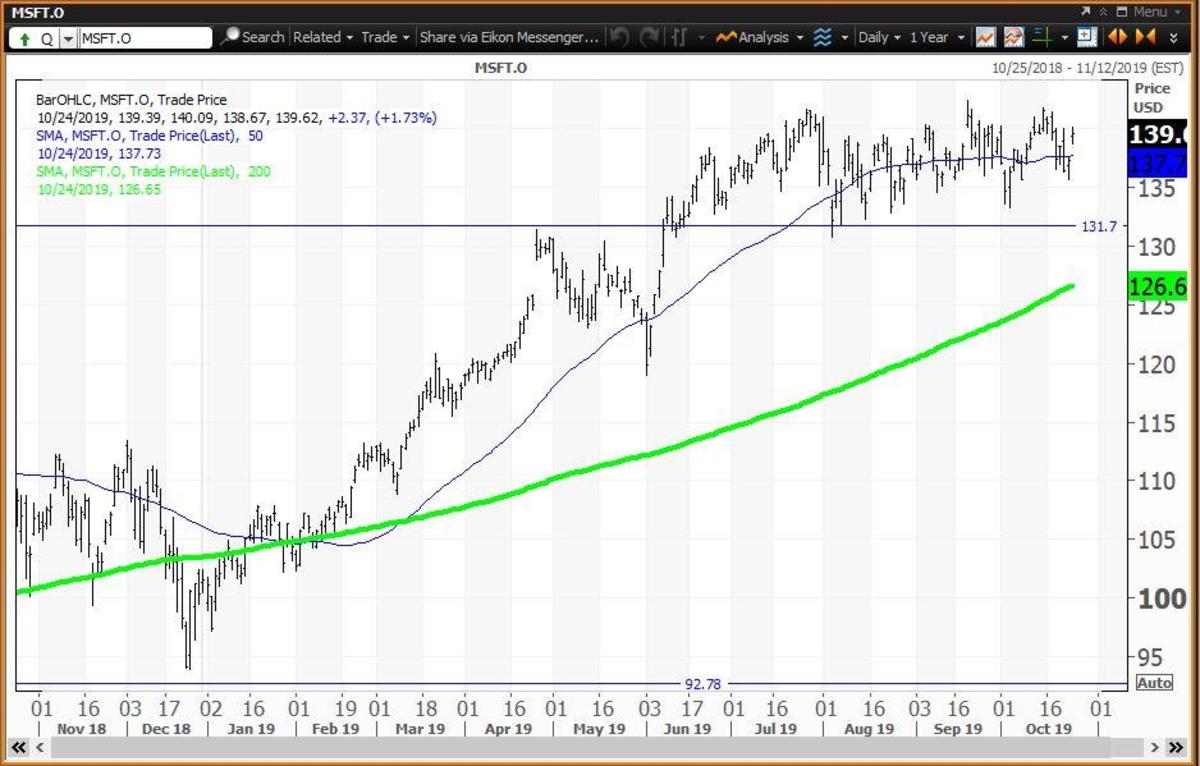Image resolution: width=1200 pixels, height=766 pixels.
Task: Open the dropdown beside the Q symbol
Action: [x=68, y=38]
